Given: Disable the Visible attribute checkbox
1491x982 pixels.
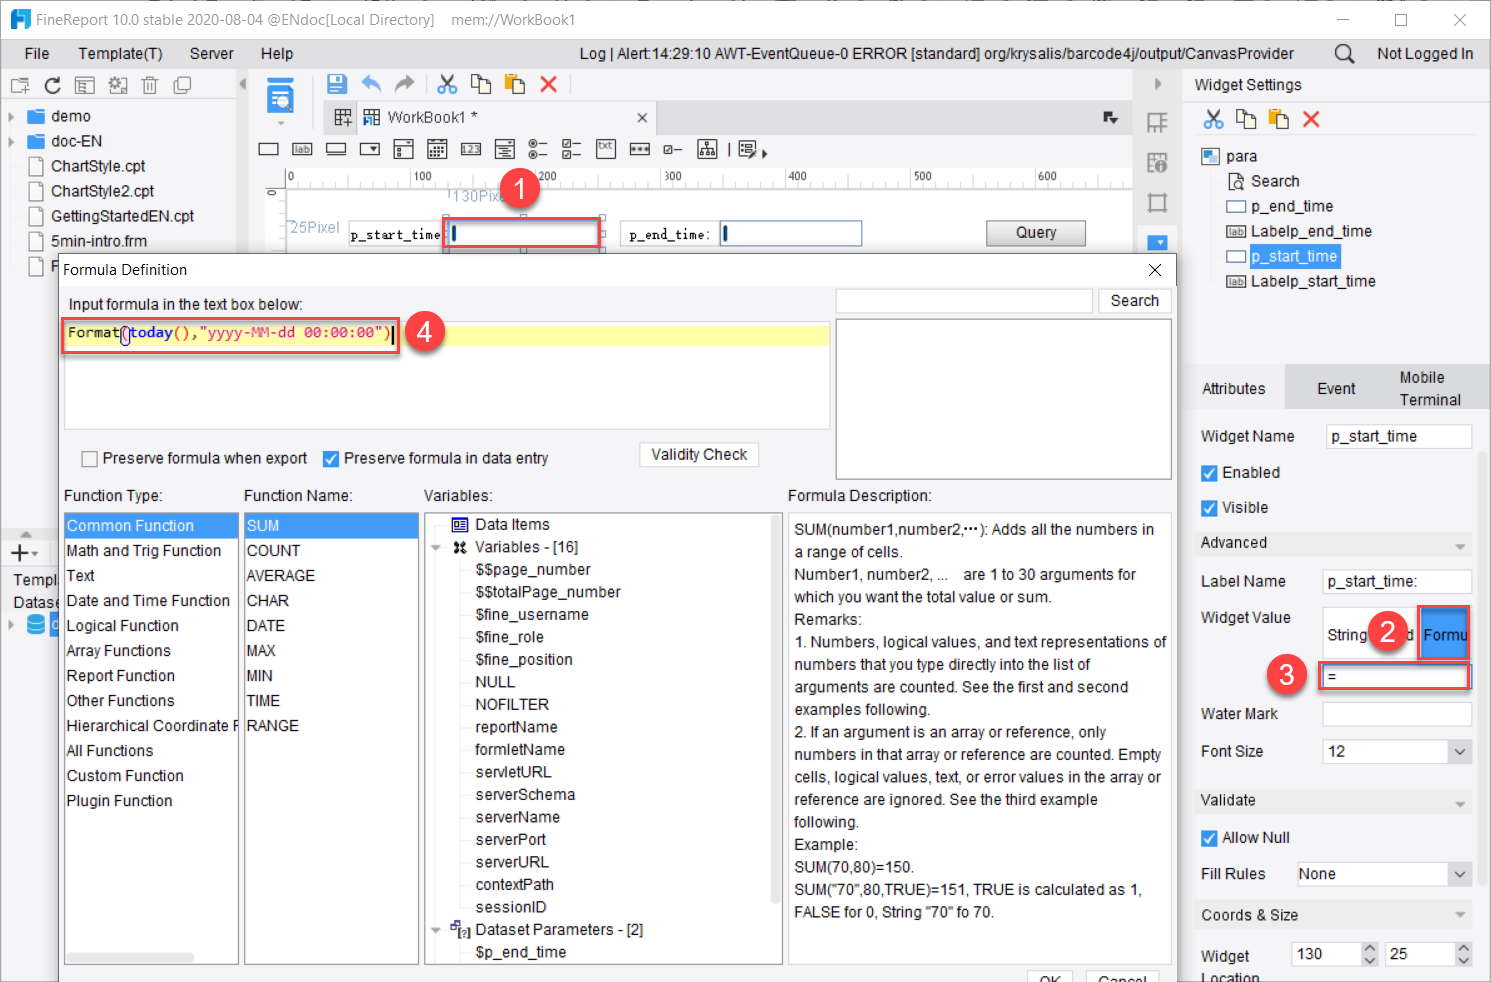Looking at the screenshot, I should pyautogui.click(x=1208, y=507).
